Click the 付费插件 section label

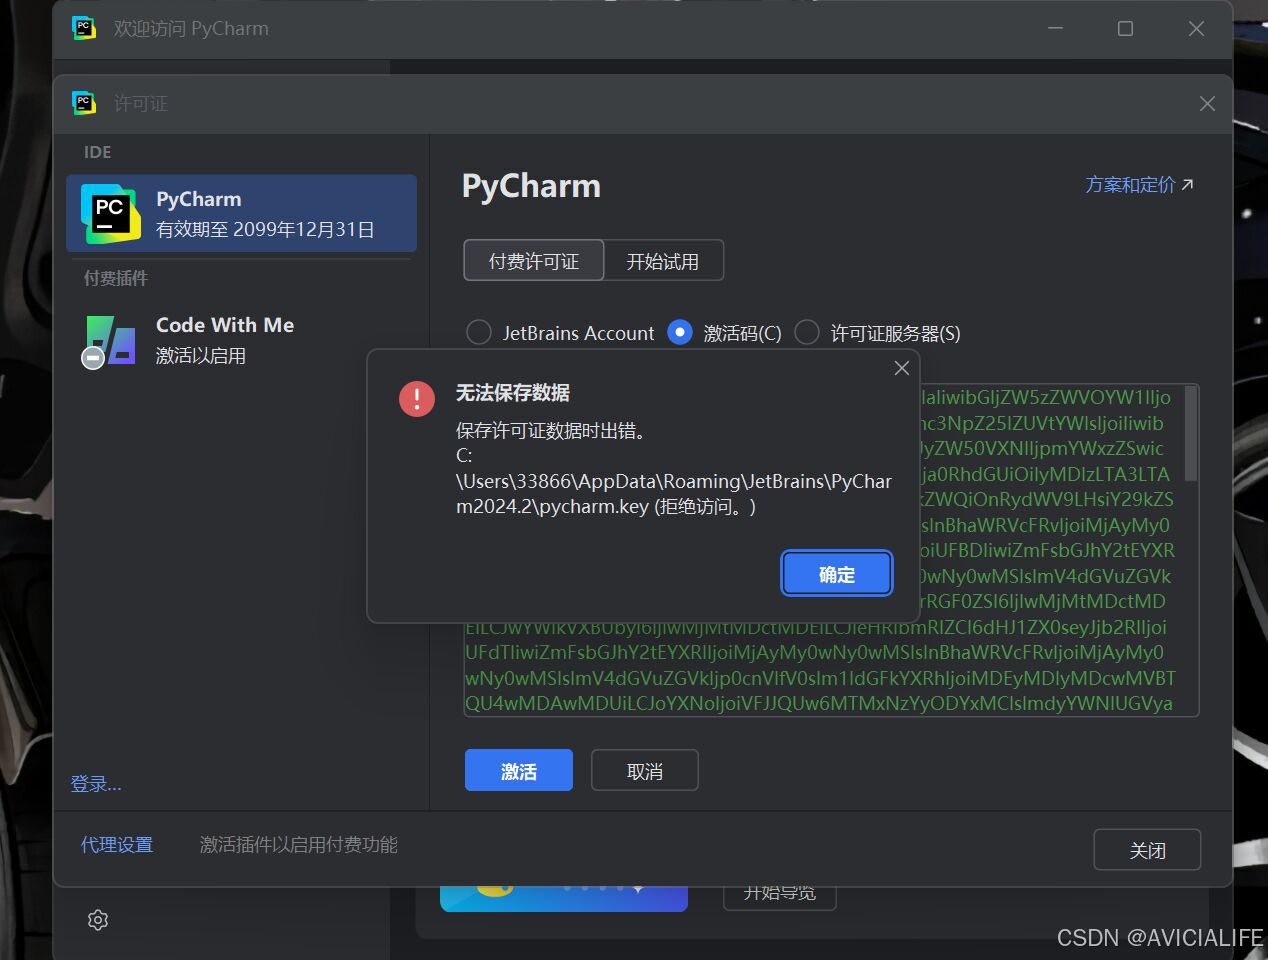[x=116, y=278]
